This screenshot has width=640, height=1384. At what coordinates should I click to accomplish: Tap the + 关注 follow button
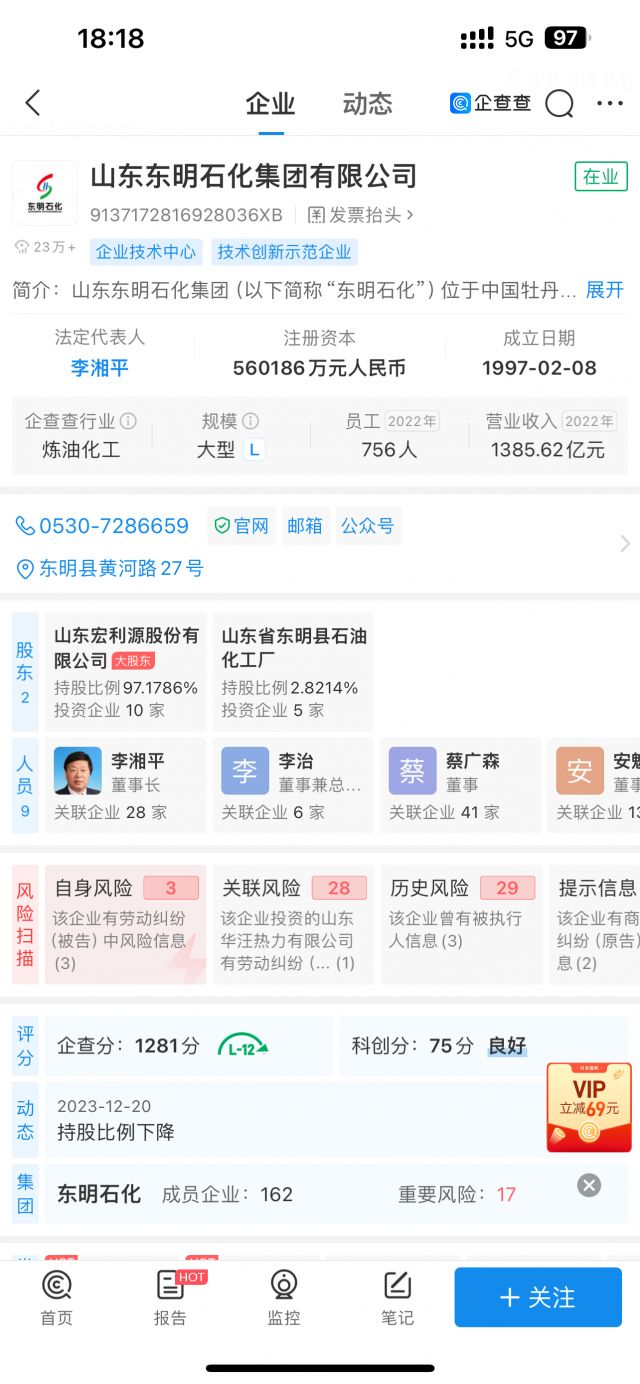pos(538,1297)
